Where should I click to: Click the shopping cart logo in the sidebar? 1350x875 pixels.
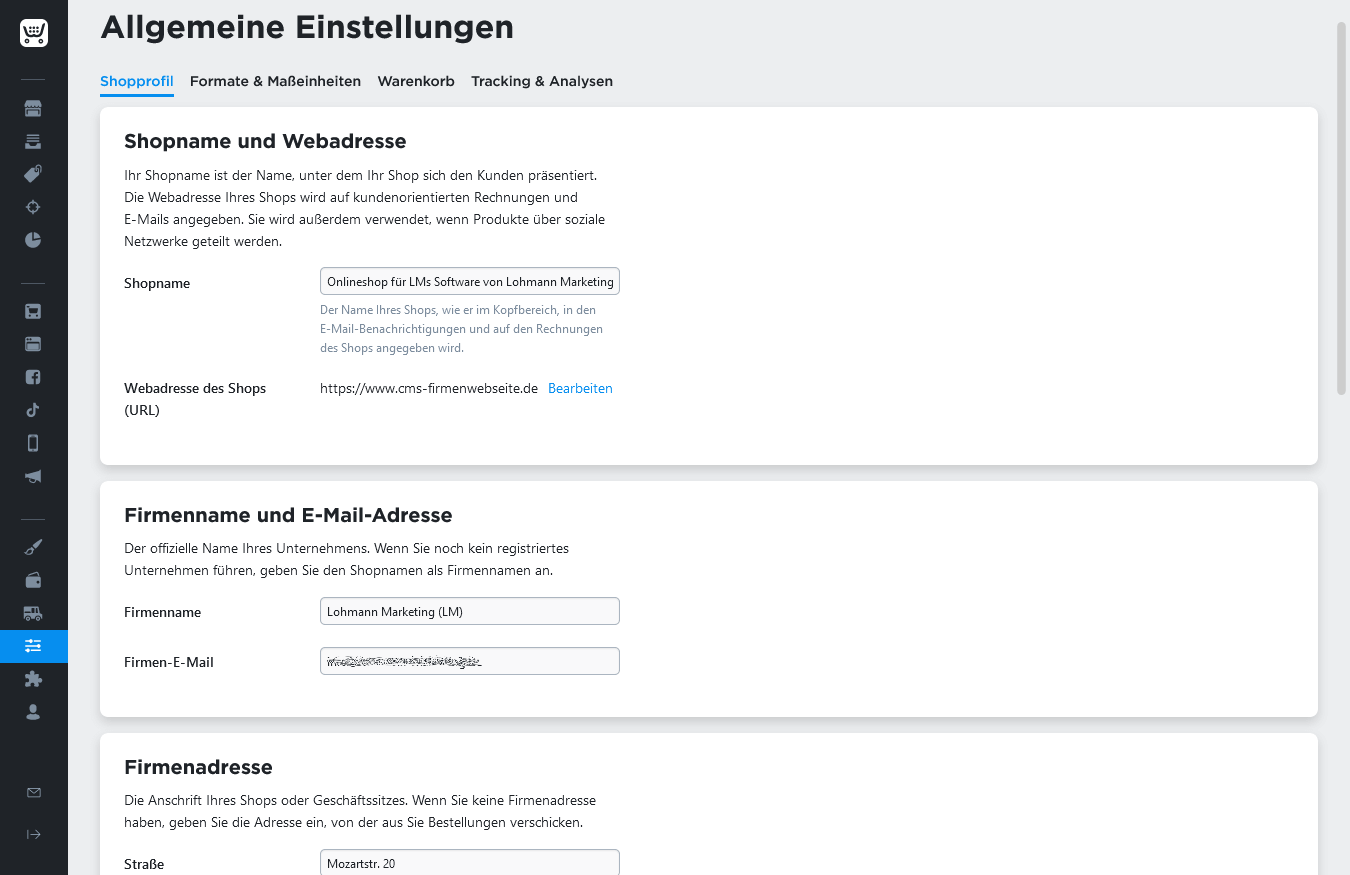pos(33,33)
